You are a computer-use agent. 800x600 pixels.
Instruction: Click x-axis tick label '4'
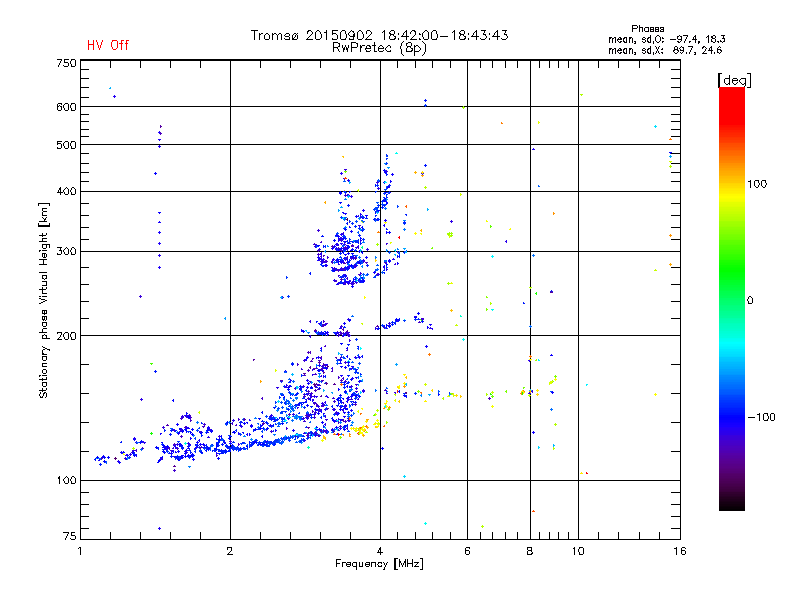coord(380,551)
